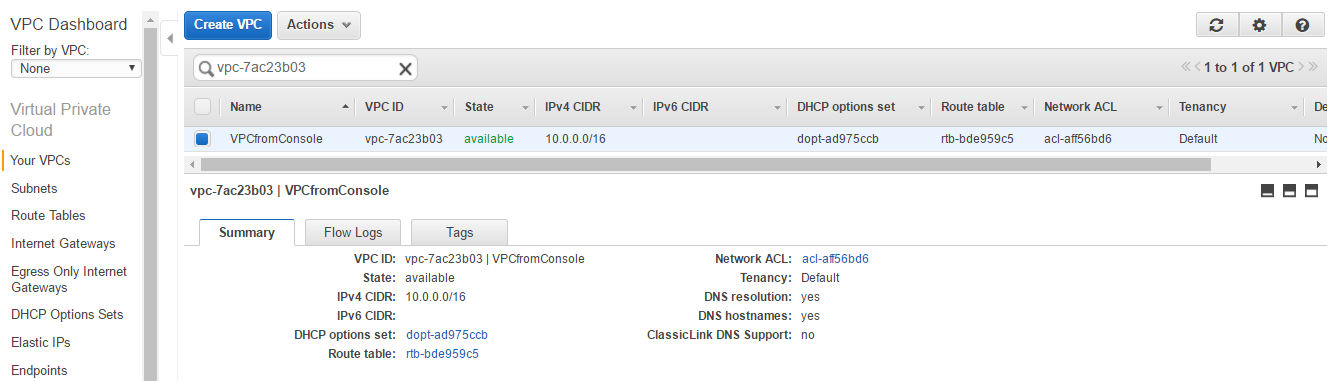Switch to the Flow Logs tab

[353, 232]
